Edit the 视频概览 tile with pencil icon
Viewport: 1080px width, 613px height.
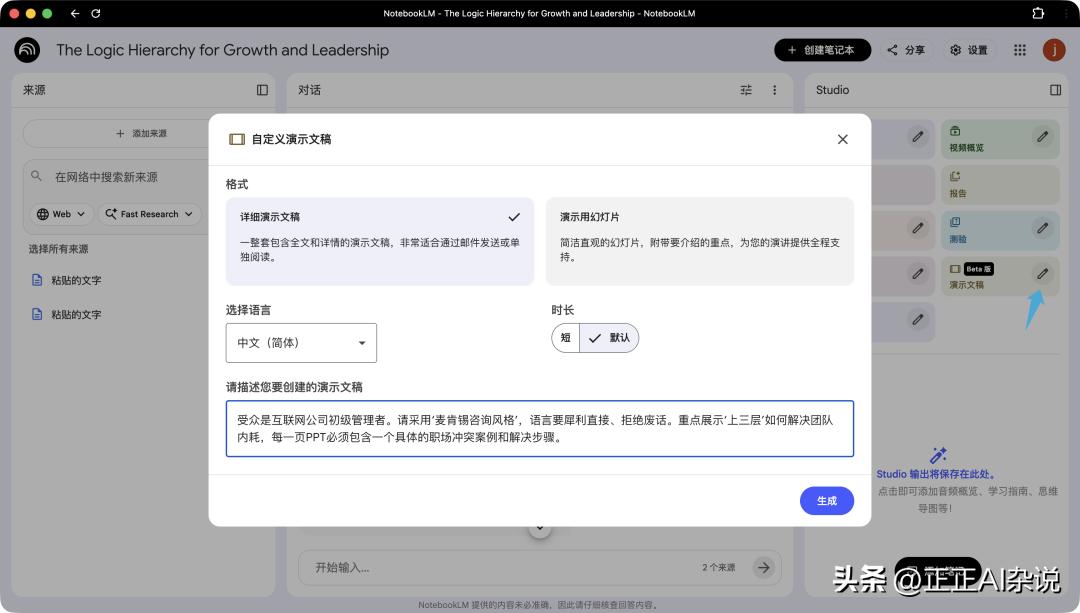click(1043, 137)
